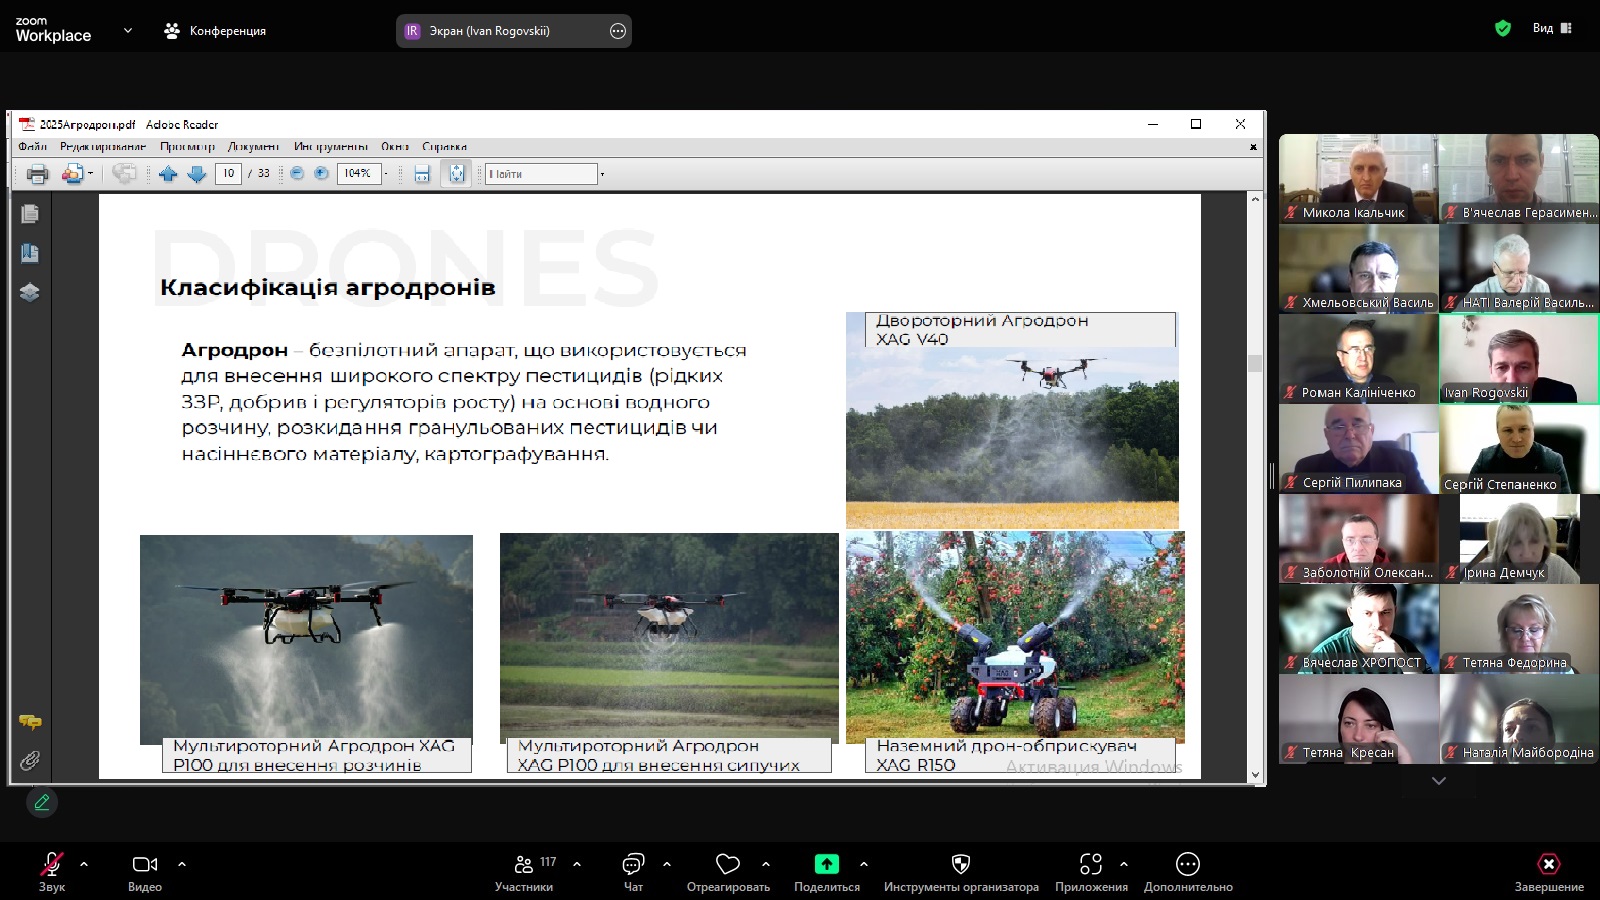Click the green annotation pencil icon
The width and height of the screenshot is (1600, 900).
(42, 802)
